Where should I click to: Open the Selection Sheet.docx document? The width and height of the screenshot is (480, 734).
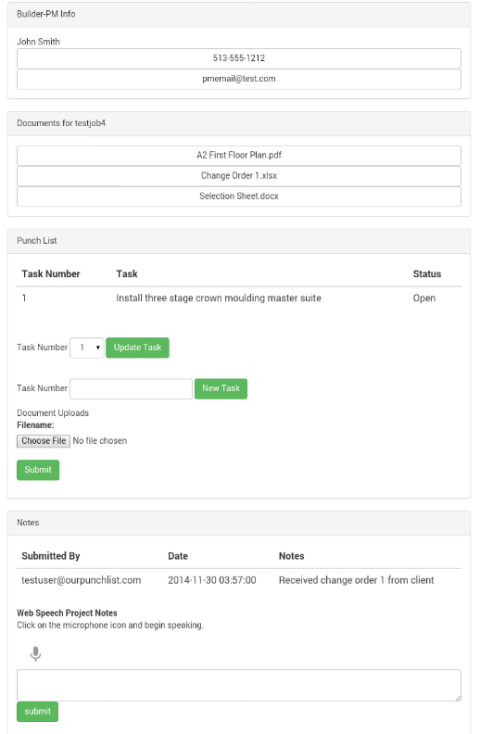(x=239, y=197)
